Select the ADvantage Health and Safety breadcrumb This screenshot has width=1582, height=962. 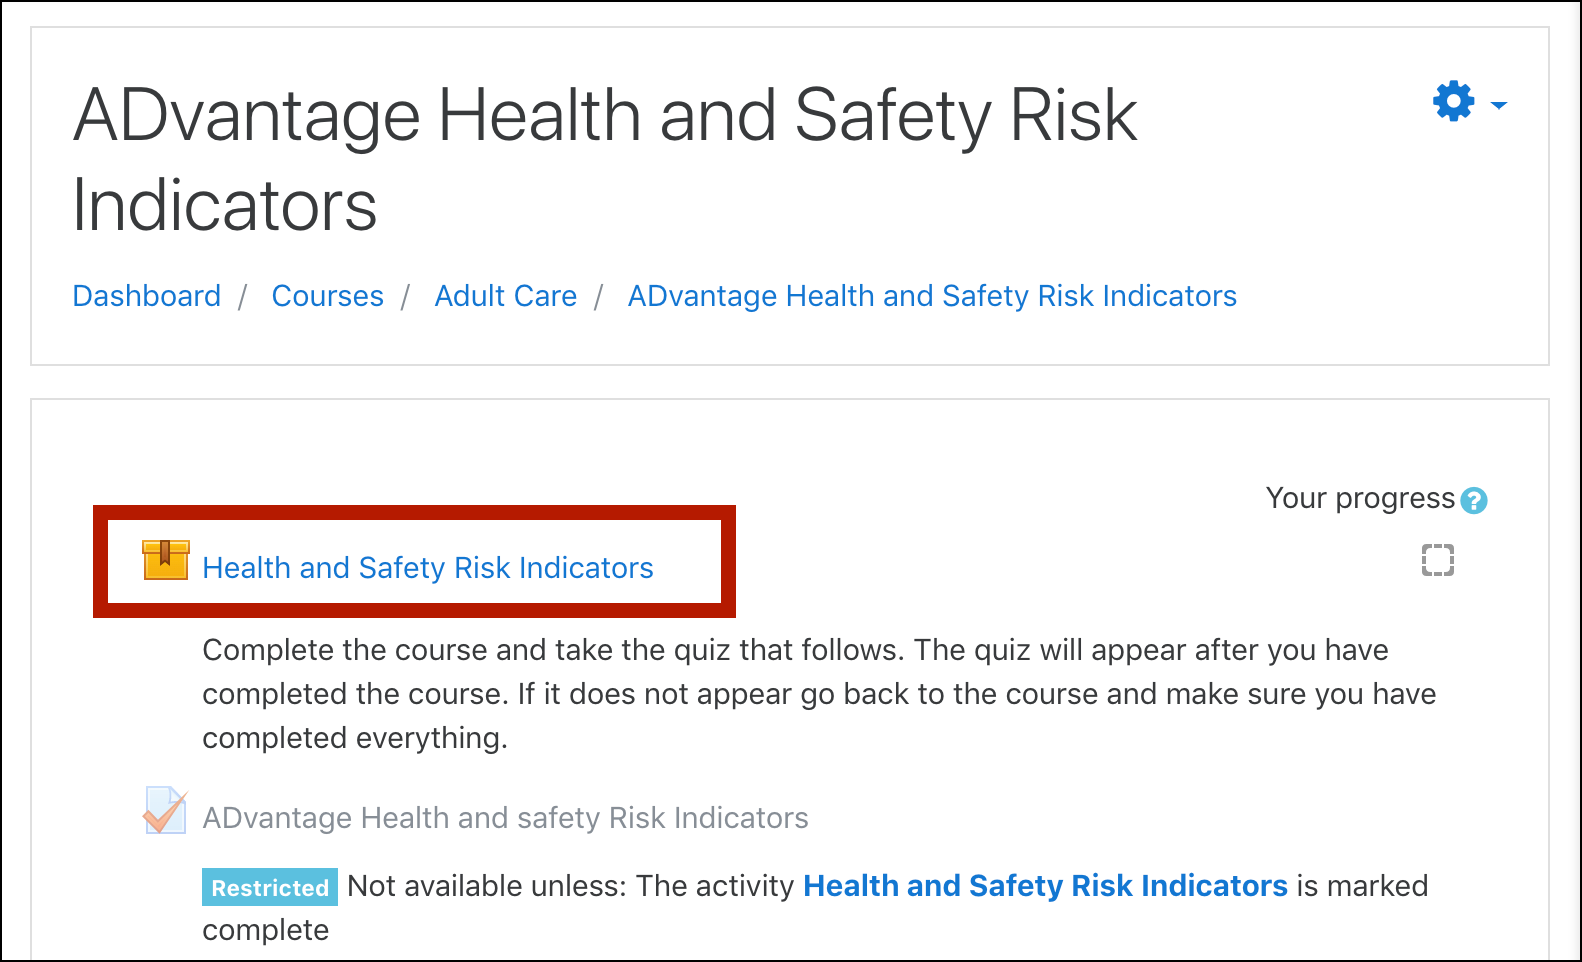pyautogui.click(x=932, y=296)
